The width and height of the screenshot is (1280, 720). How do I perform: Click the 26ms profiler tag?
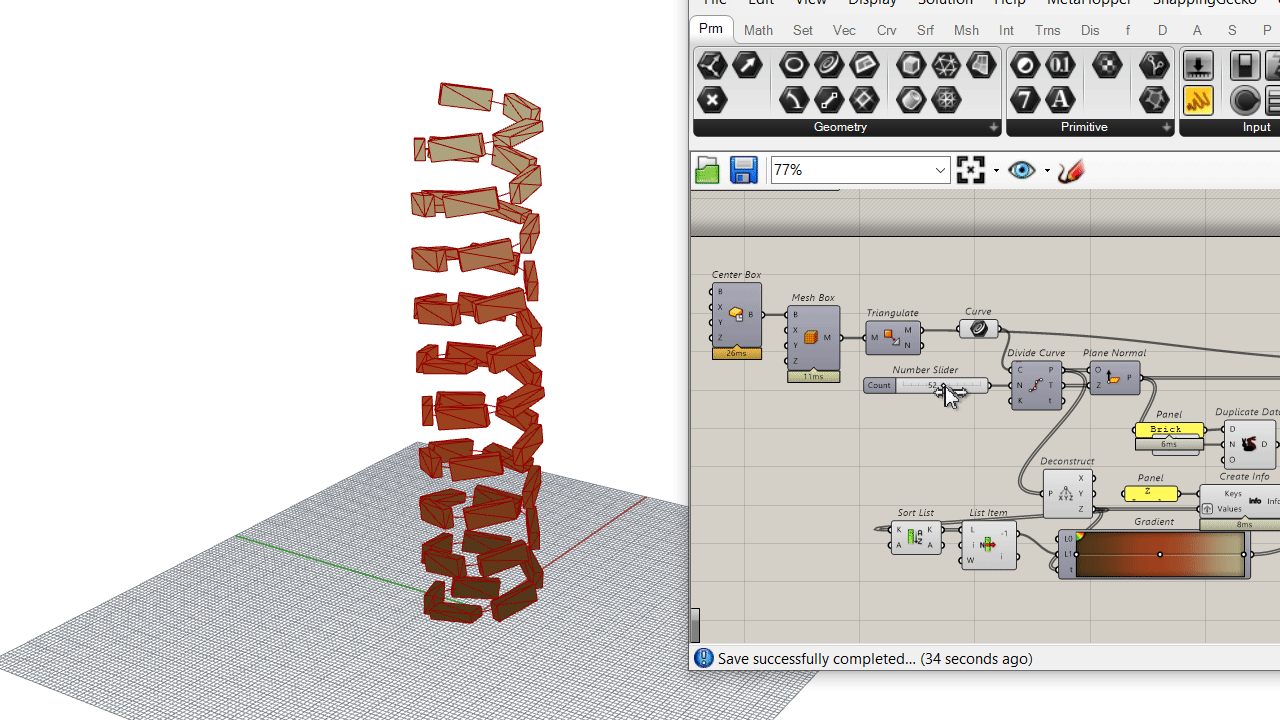click(737, 353)
